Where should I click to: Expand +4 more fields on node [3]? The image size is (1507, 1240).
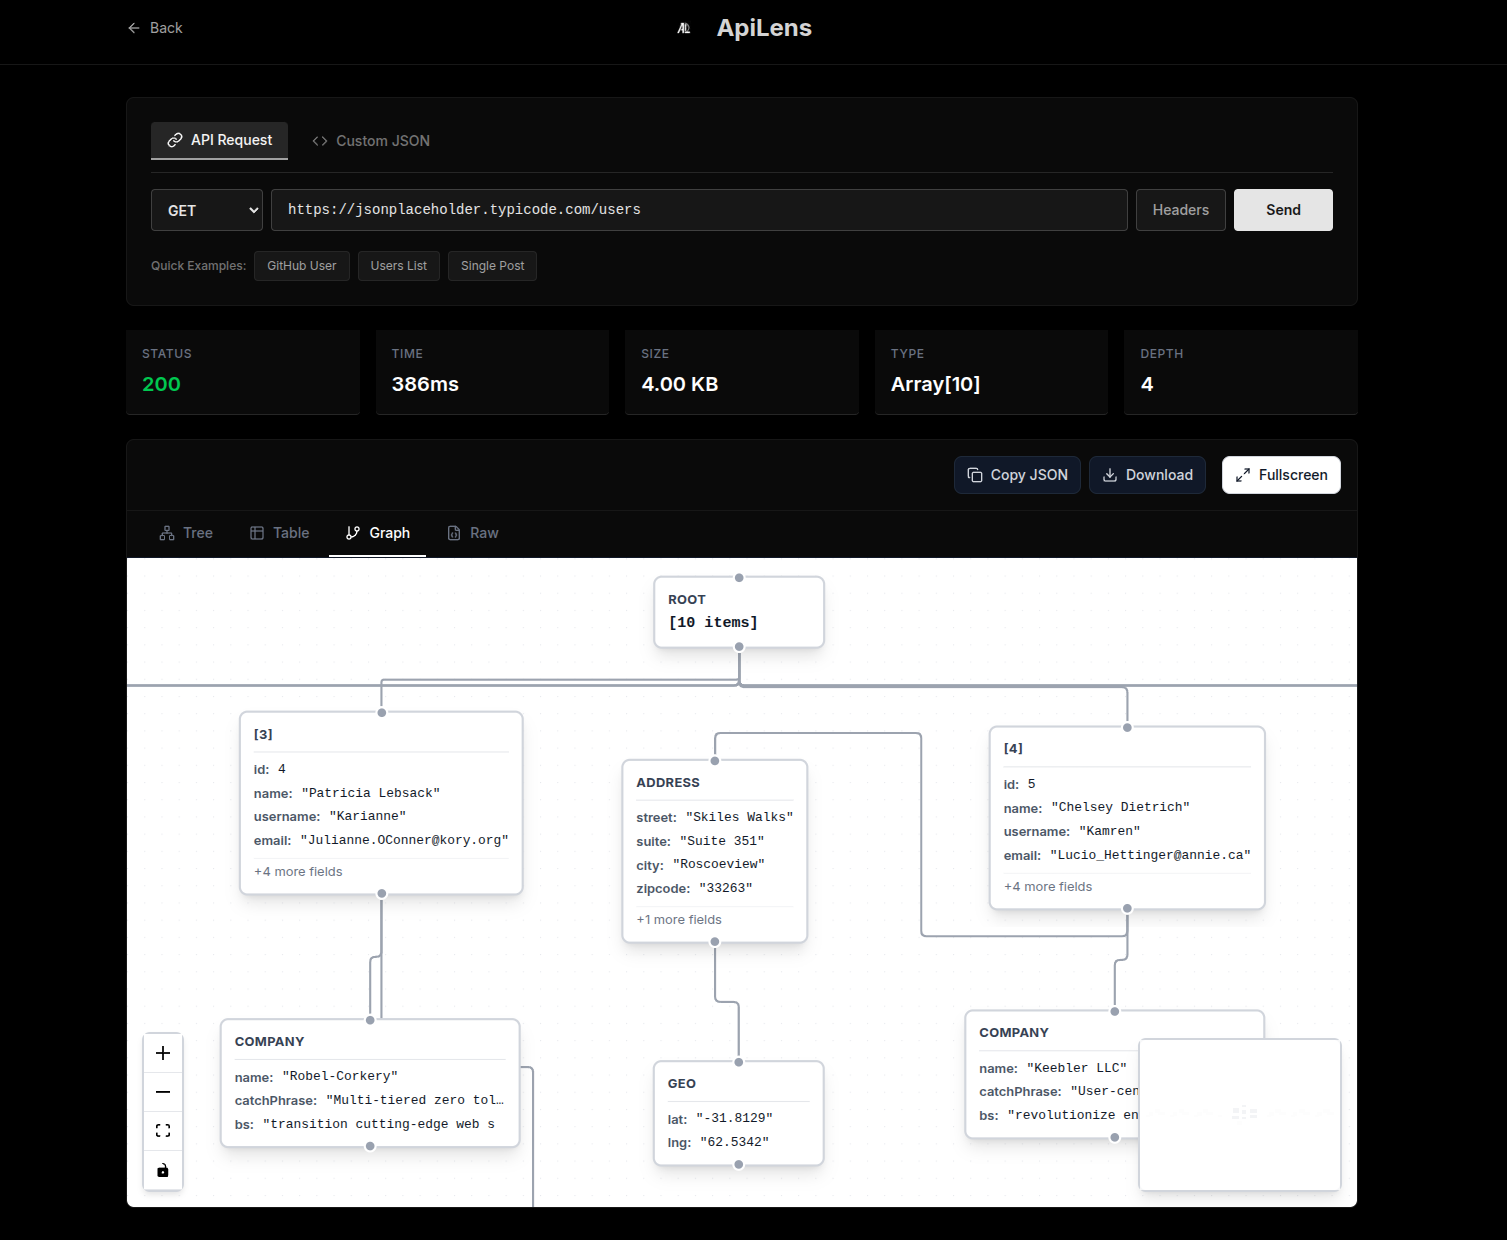point(298,872)
